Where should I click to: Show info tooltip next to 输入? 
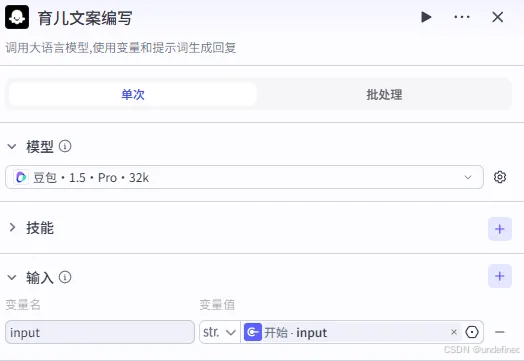coord(65,277)
